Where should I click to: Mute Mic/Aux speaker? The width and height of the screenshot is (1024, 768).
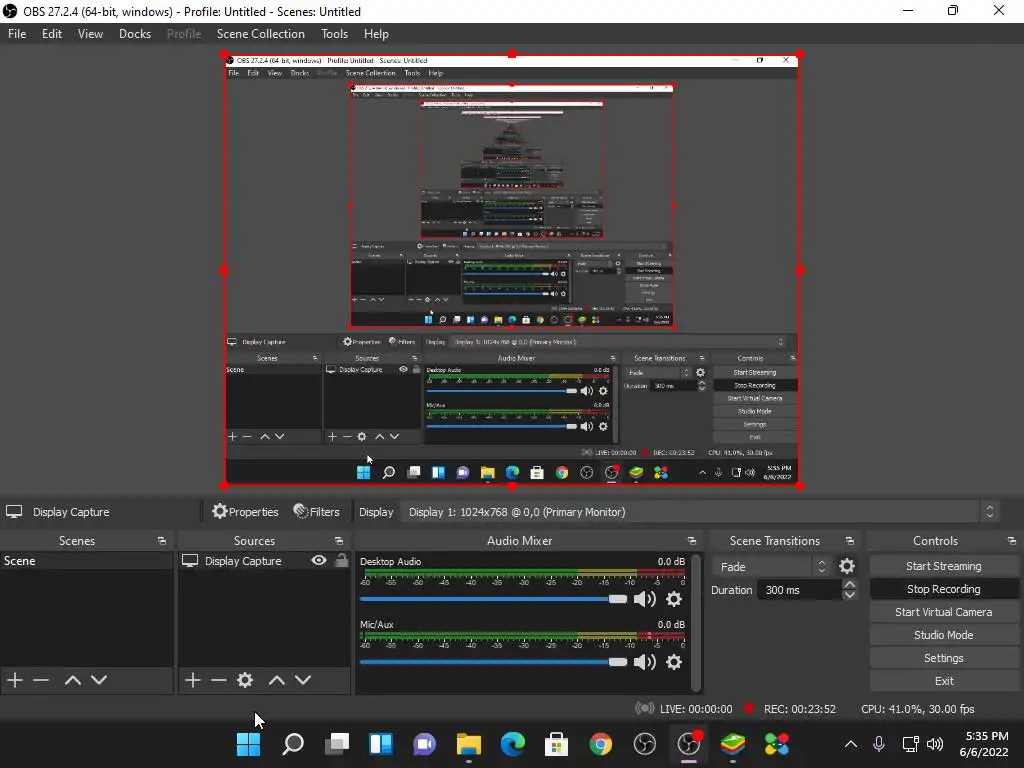pyautogui.click(x=645, y=662)
